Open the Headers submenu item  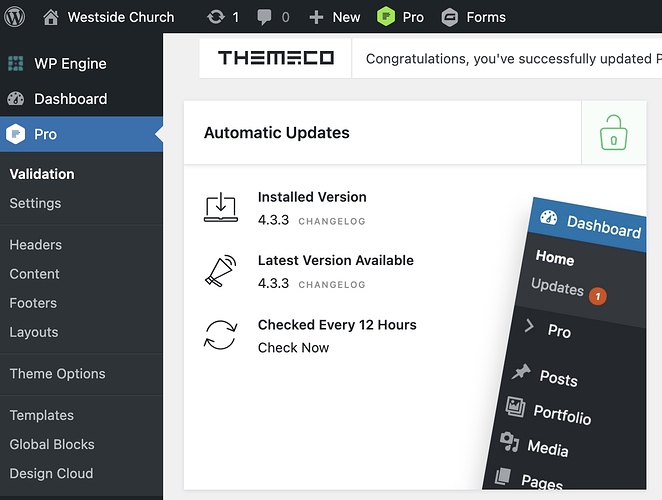click(x=35, y=245)
